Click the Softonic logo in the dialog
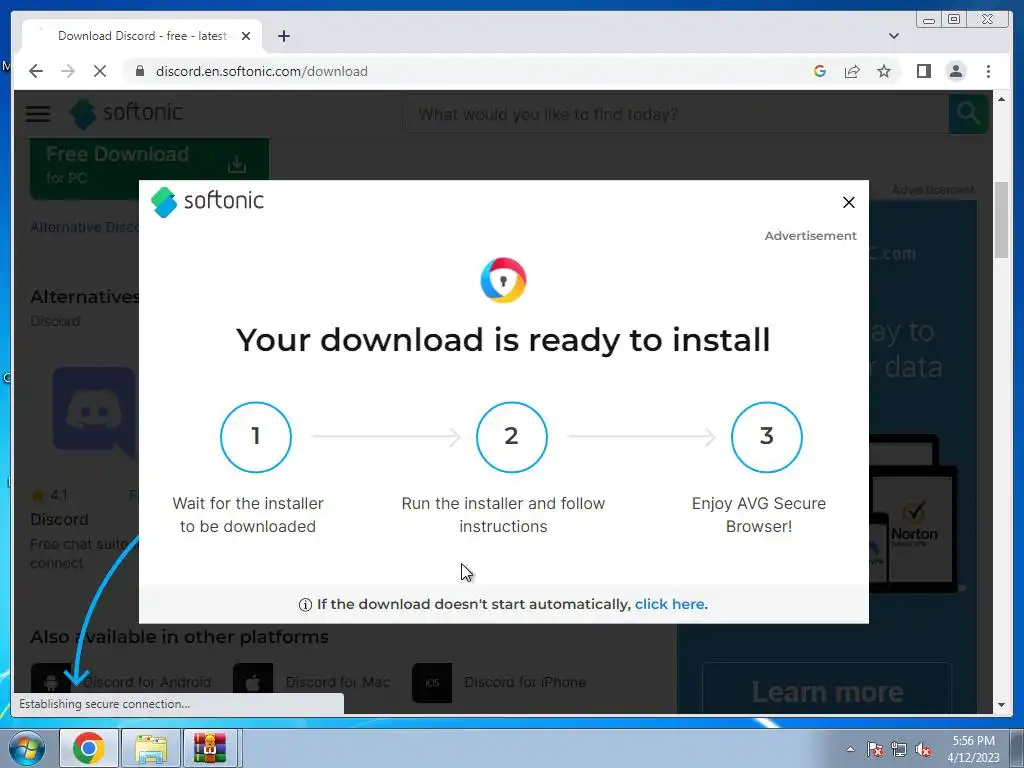Image resolution: width=1024 pixels, height=768 pixels. (207, 201)
